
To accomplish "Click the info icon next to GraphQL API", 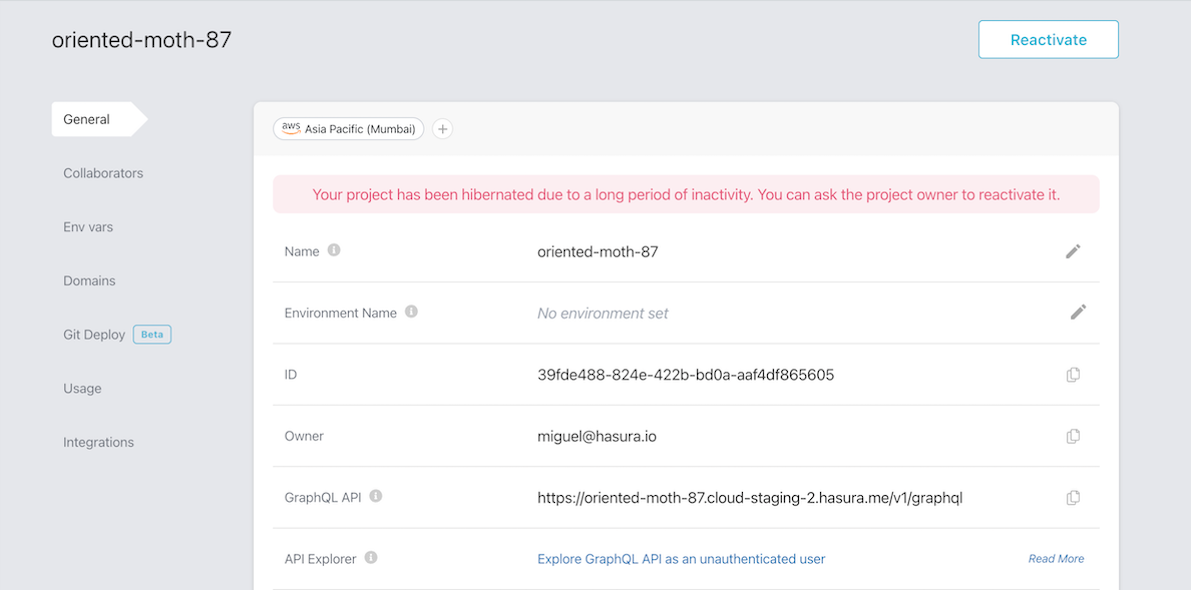I will pos(376,496).
